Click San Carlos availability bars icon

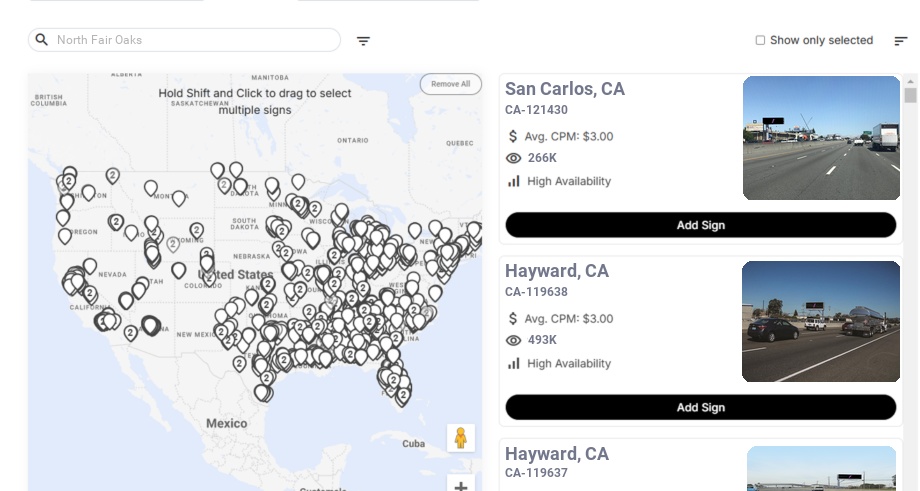pyautogui.click(x=514, y=181)
